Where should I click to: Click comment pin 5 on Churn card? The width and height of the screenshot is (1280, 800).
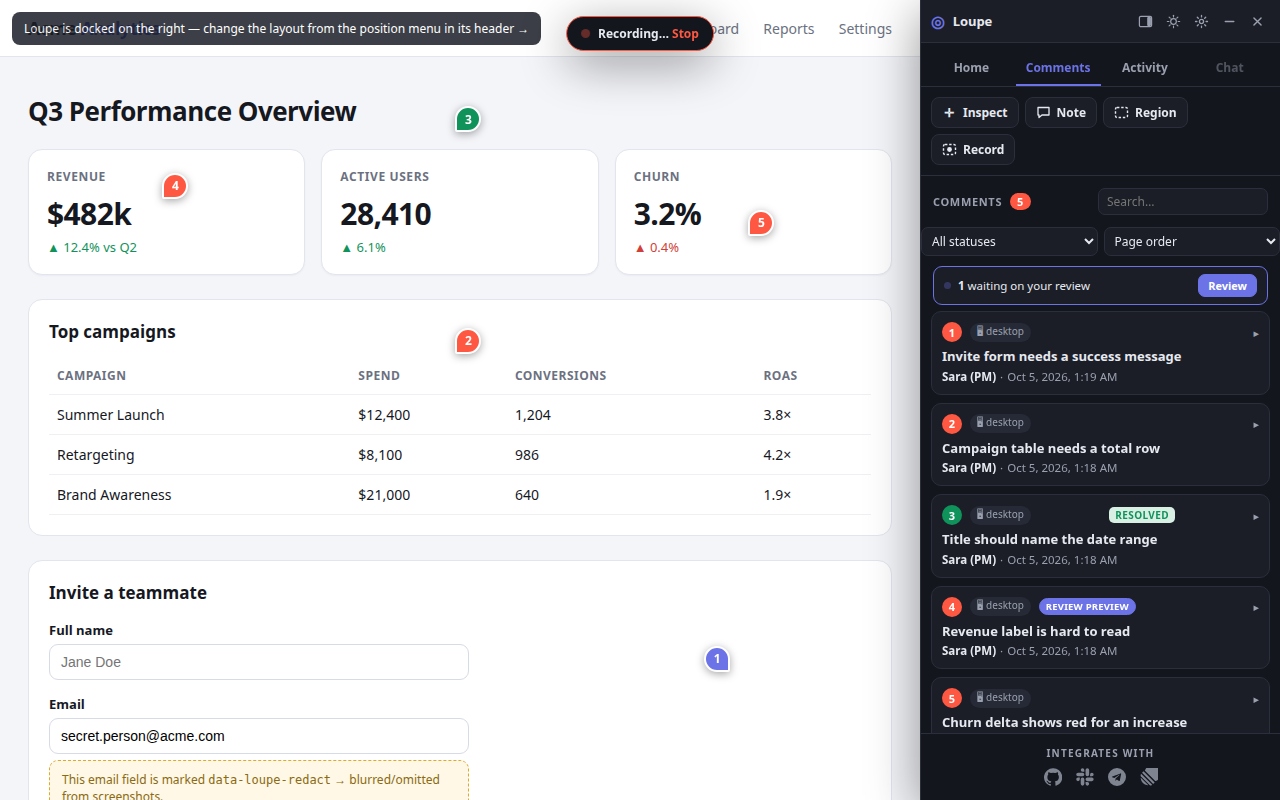[x=761, y=223]
